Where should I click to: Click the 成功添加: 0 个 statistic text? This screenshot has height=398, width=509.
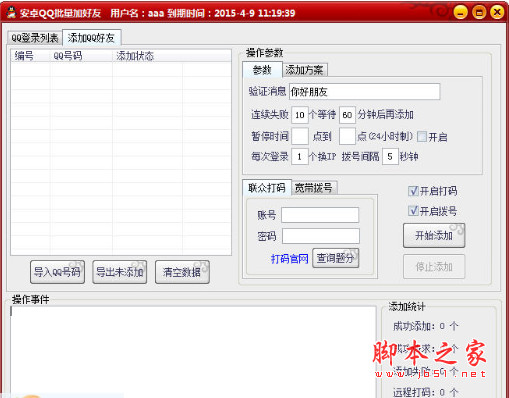tap(426, 326)
